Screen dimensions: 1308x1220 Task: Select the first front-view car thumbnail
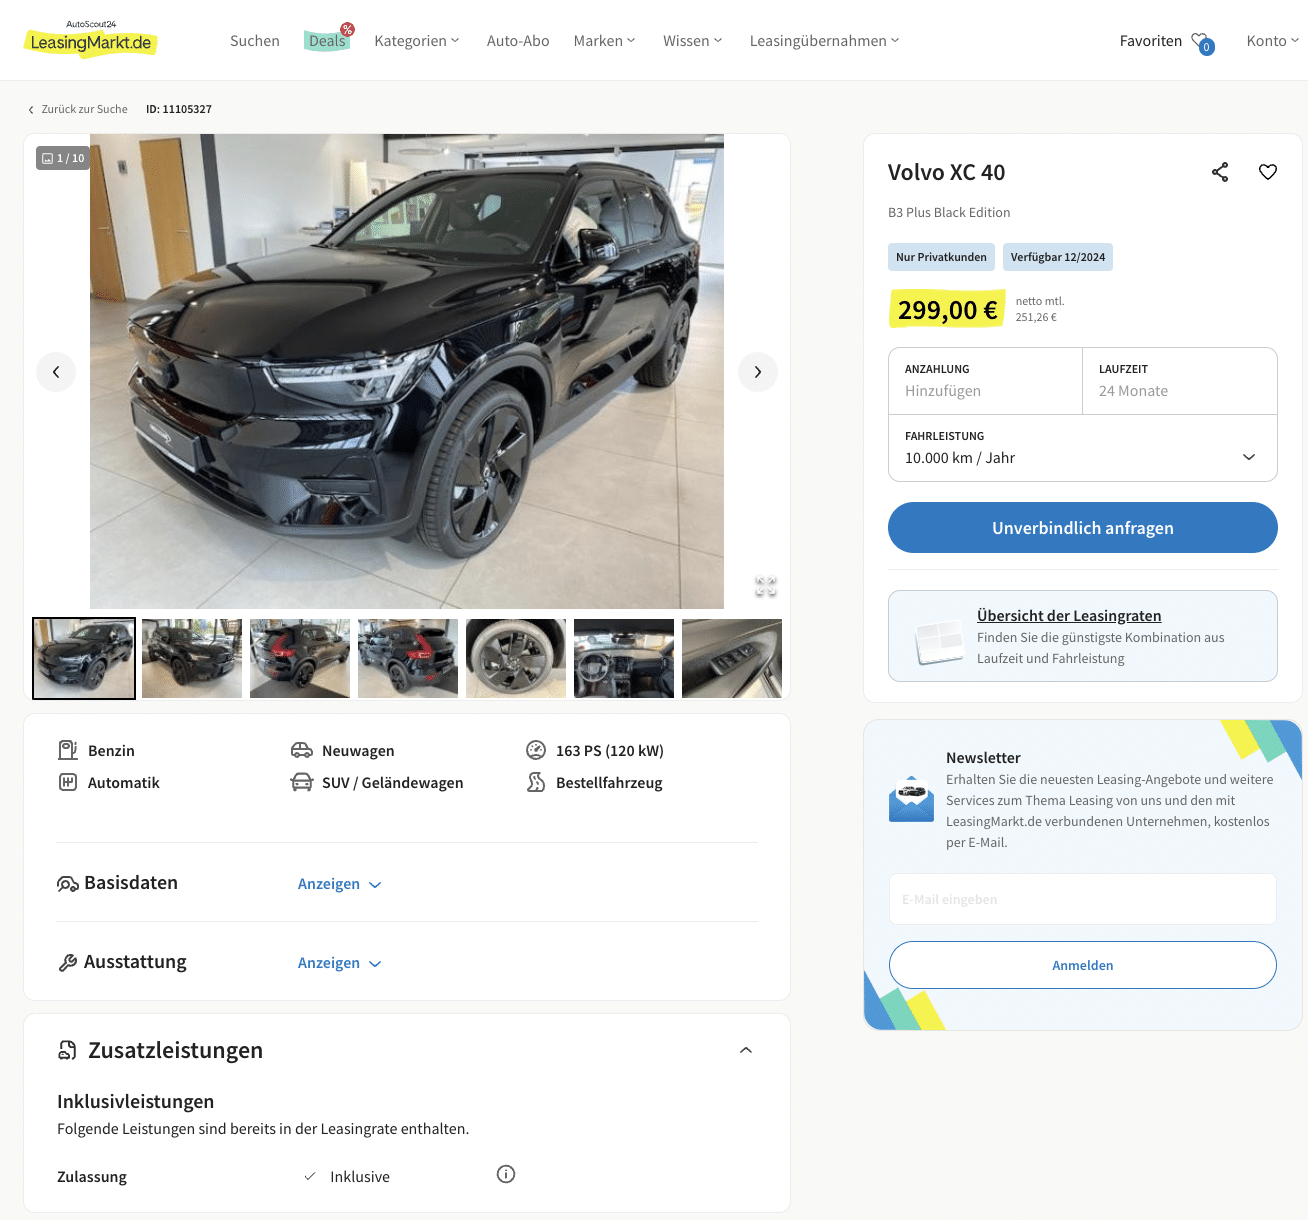pos(84,658)
